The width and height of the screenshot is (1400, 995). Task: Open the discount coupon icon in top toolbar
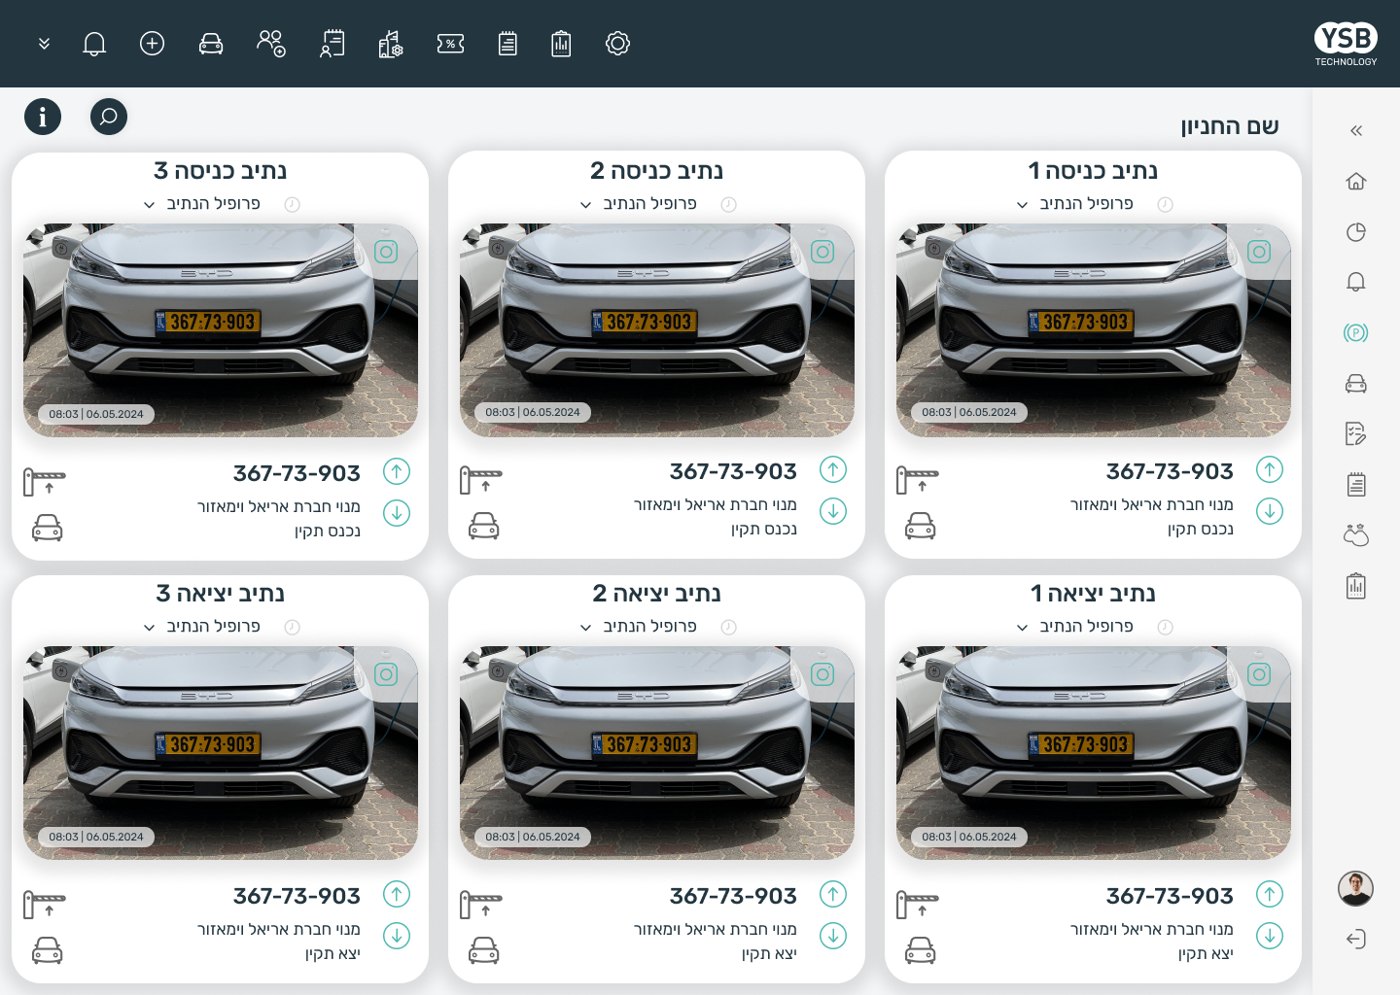pos(451,44)
